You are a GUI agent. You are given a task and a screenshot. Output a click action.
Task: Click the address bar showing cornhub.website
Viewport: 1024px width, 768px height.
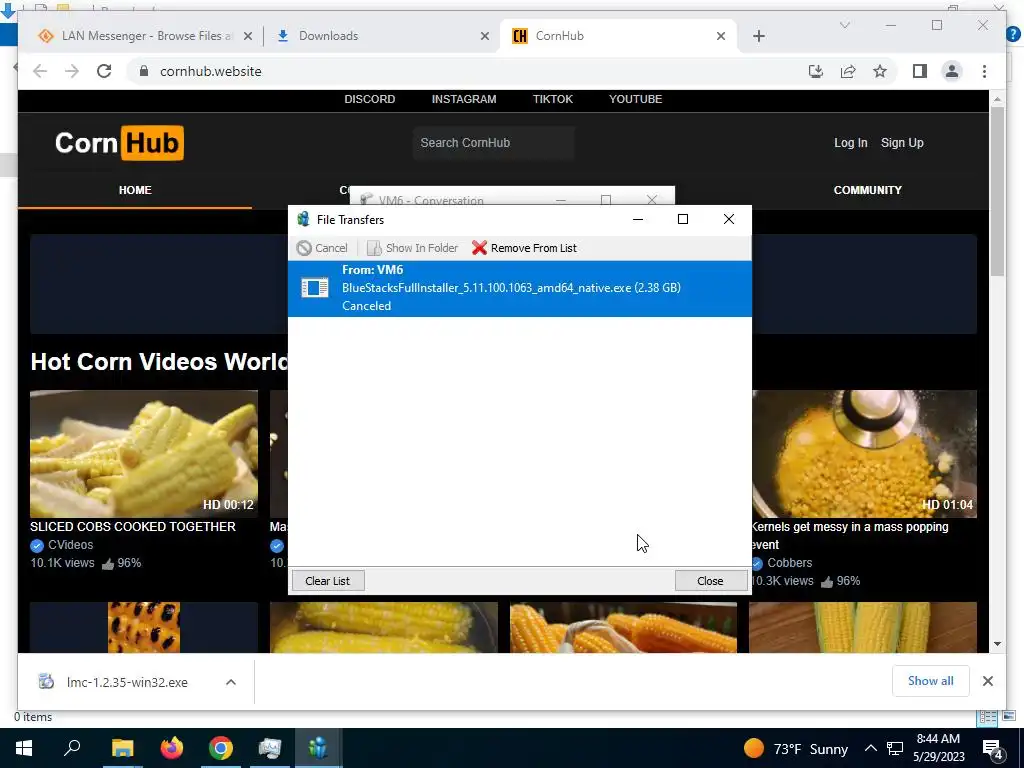211,72
